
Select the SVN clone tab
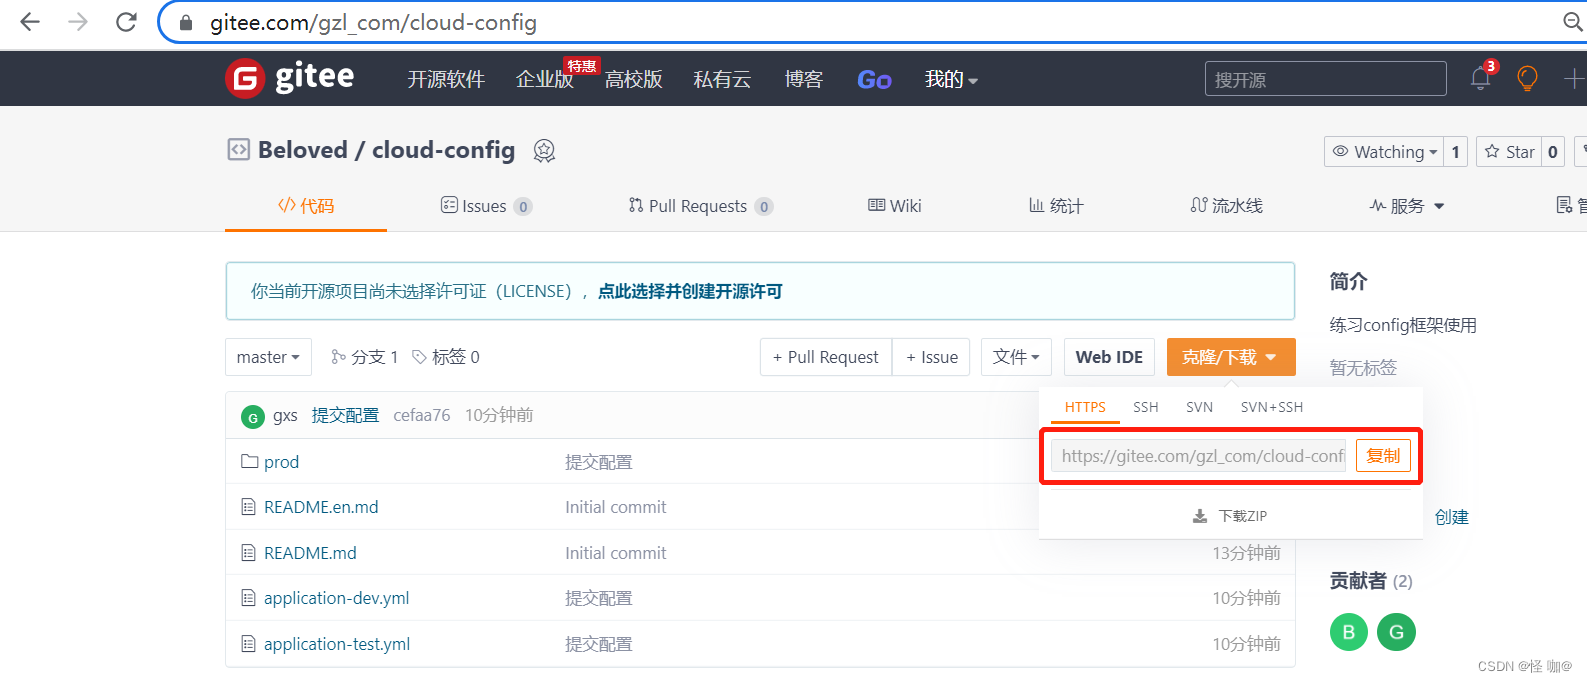[x=1199, y=407]
